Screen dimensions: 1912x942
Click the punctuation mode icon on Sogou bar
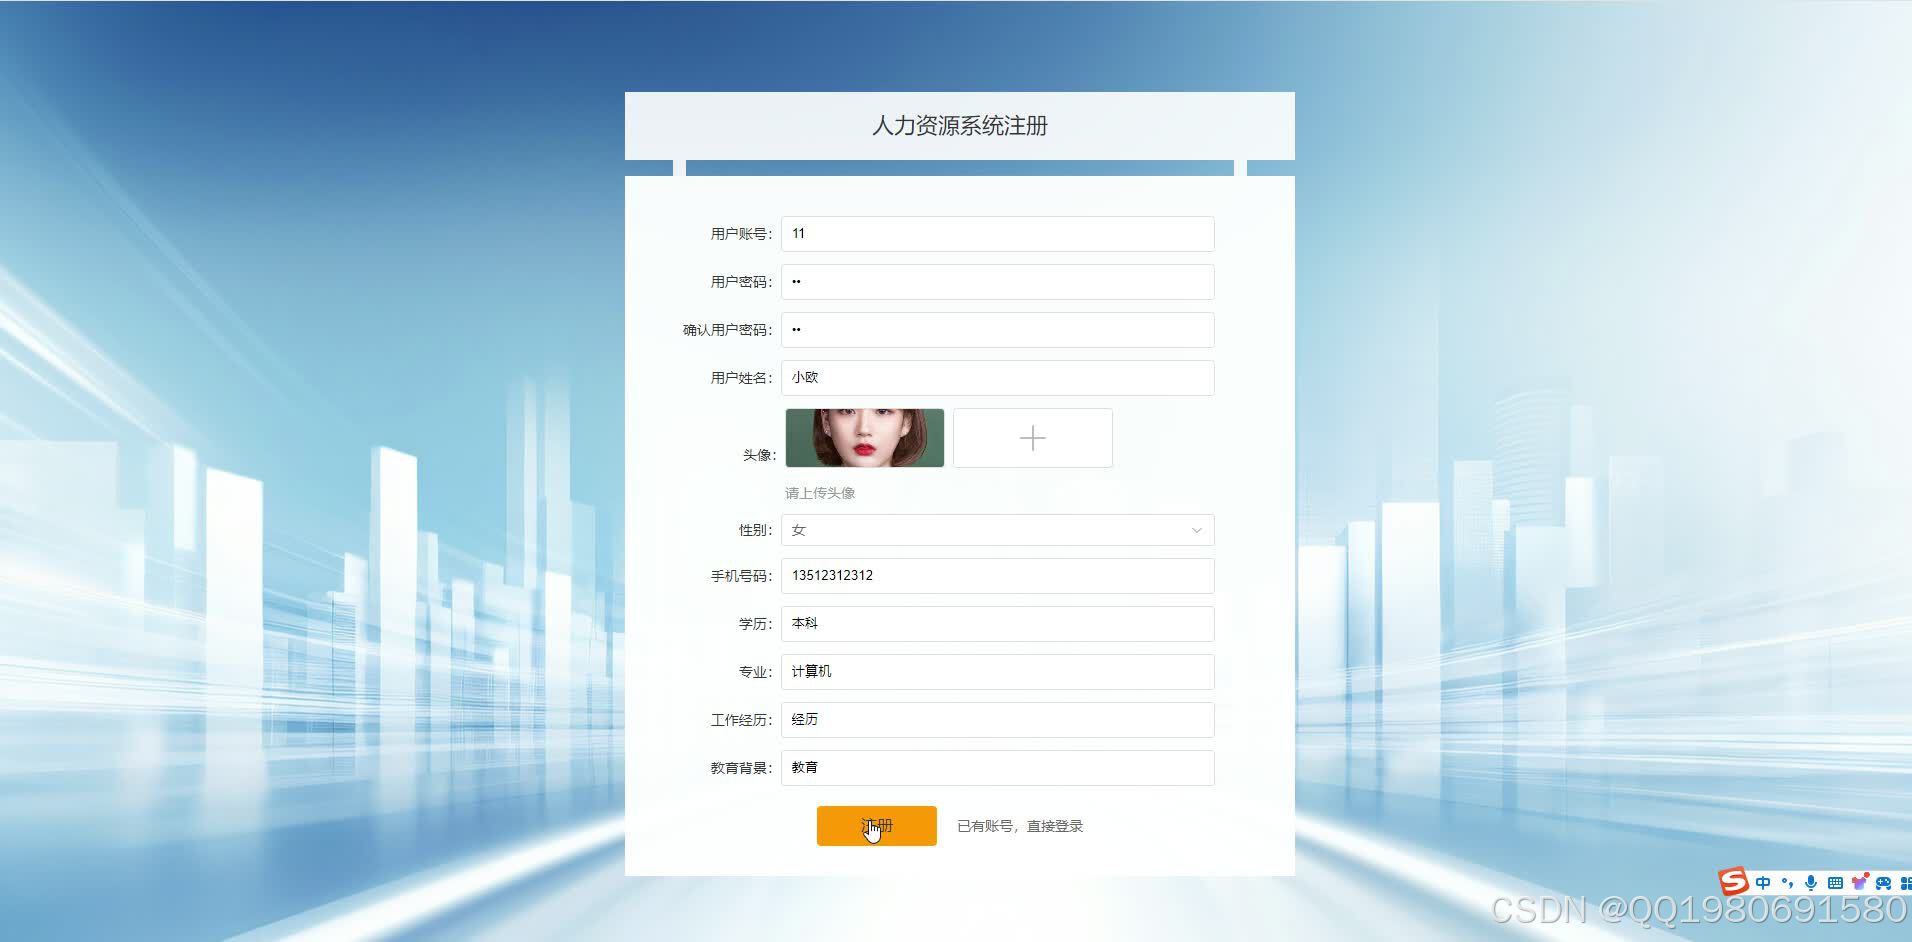point(1788,882)
